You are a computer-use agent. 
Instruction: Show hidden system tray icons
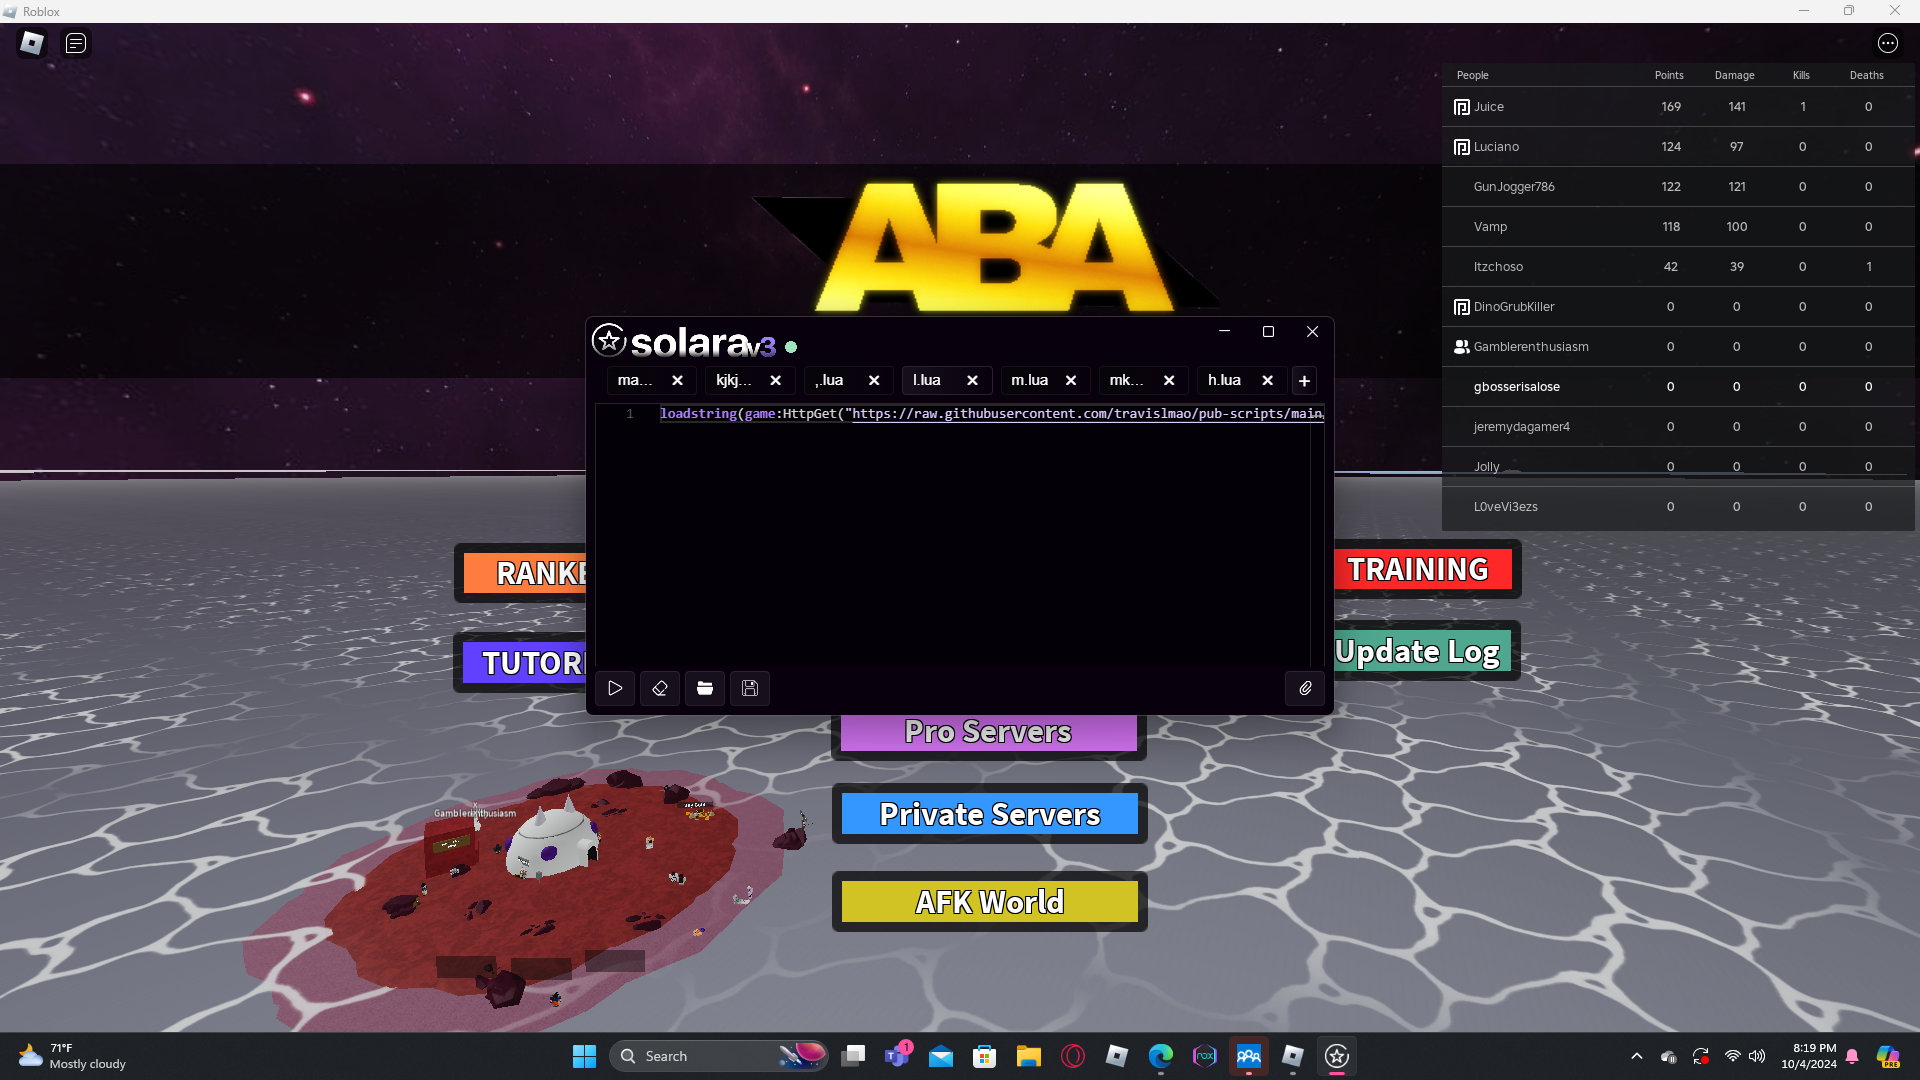[x=1637, y=1056]
